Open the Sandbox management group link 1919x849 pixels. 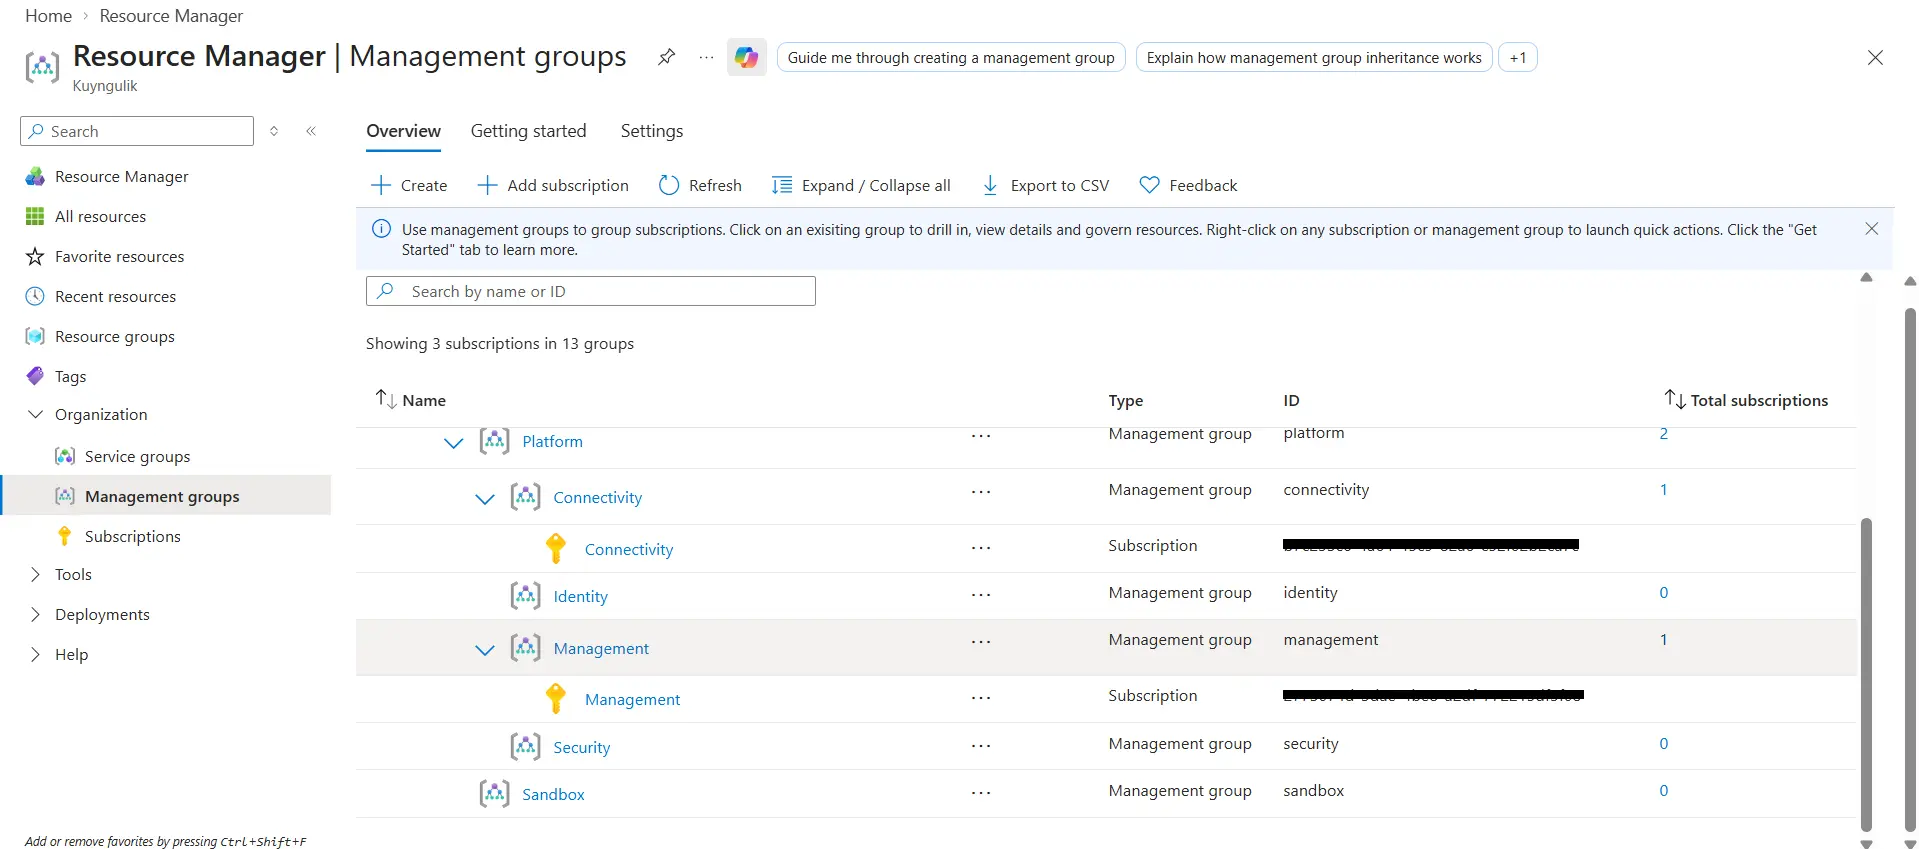pos(553,794)
